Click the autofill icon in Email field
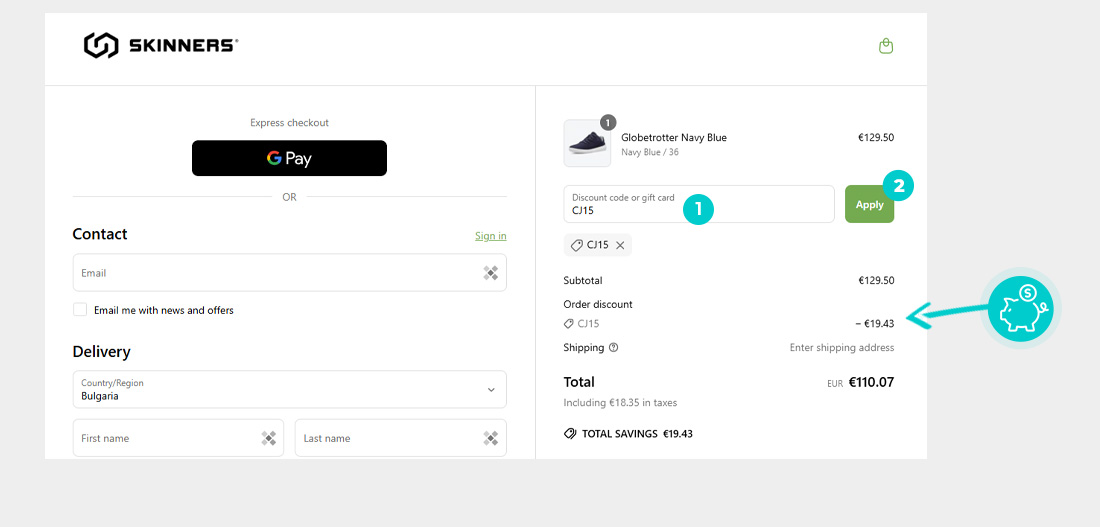 point(490,273)
